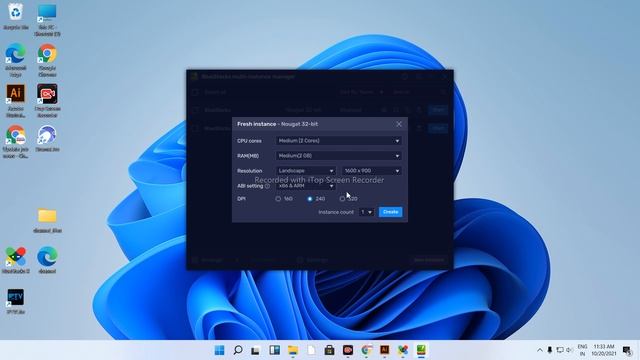
Task: Open File Explorer from taskbar
Action: pyautogui.click(x=293, y=350)
